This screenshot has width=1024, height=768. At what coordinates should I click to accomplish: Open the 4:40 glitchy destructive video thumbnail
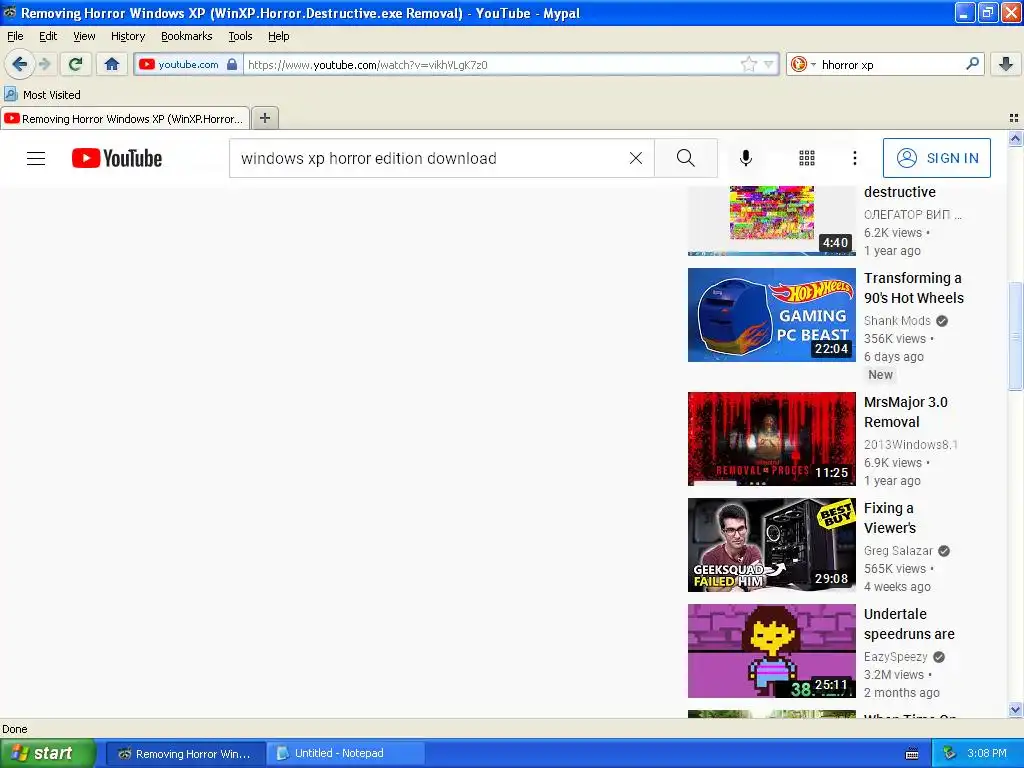click(x=771, y=220)
